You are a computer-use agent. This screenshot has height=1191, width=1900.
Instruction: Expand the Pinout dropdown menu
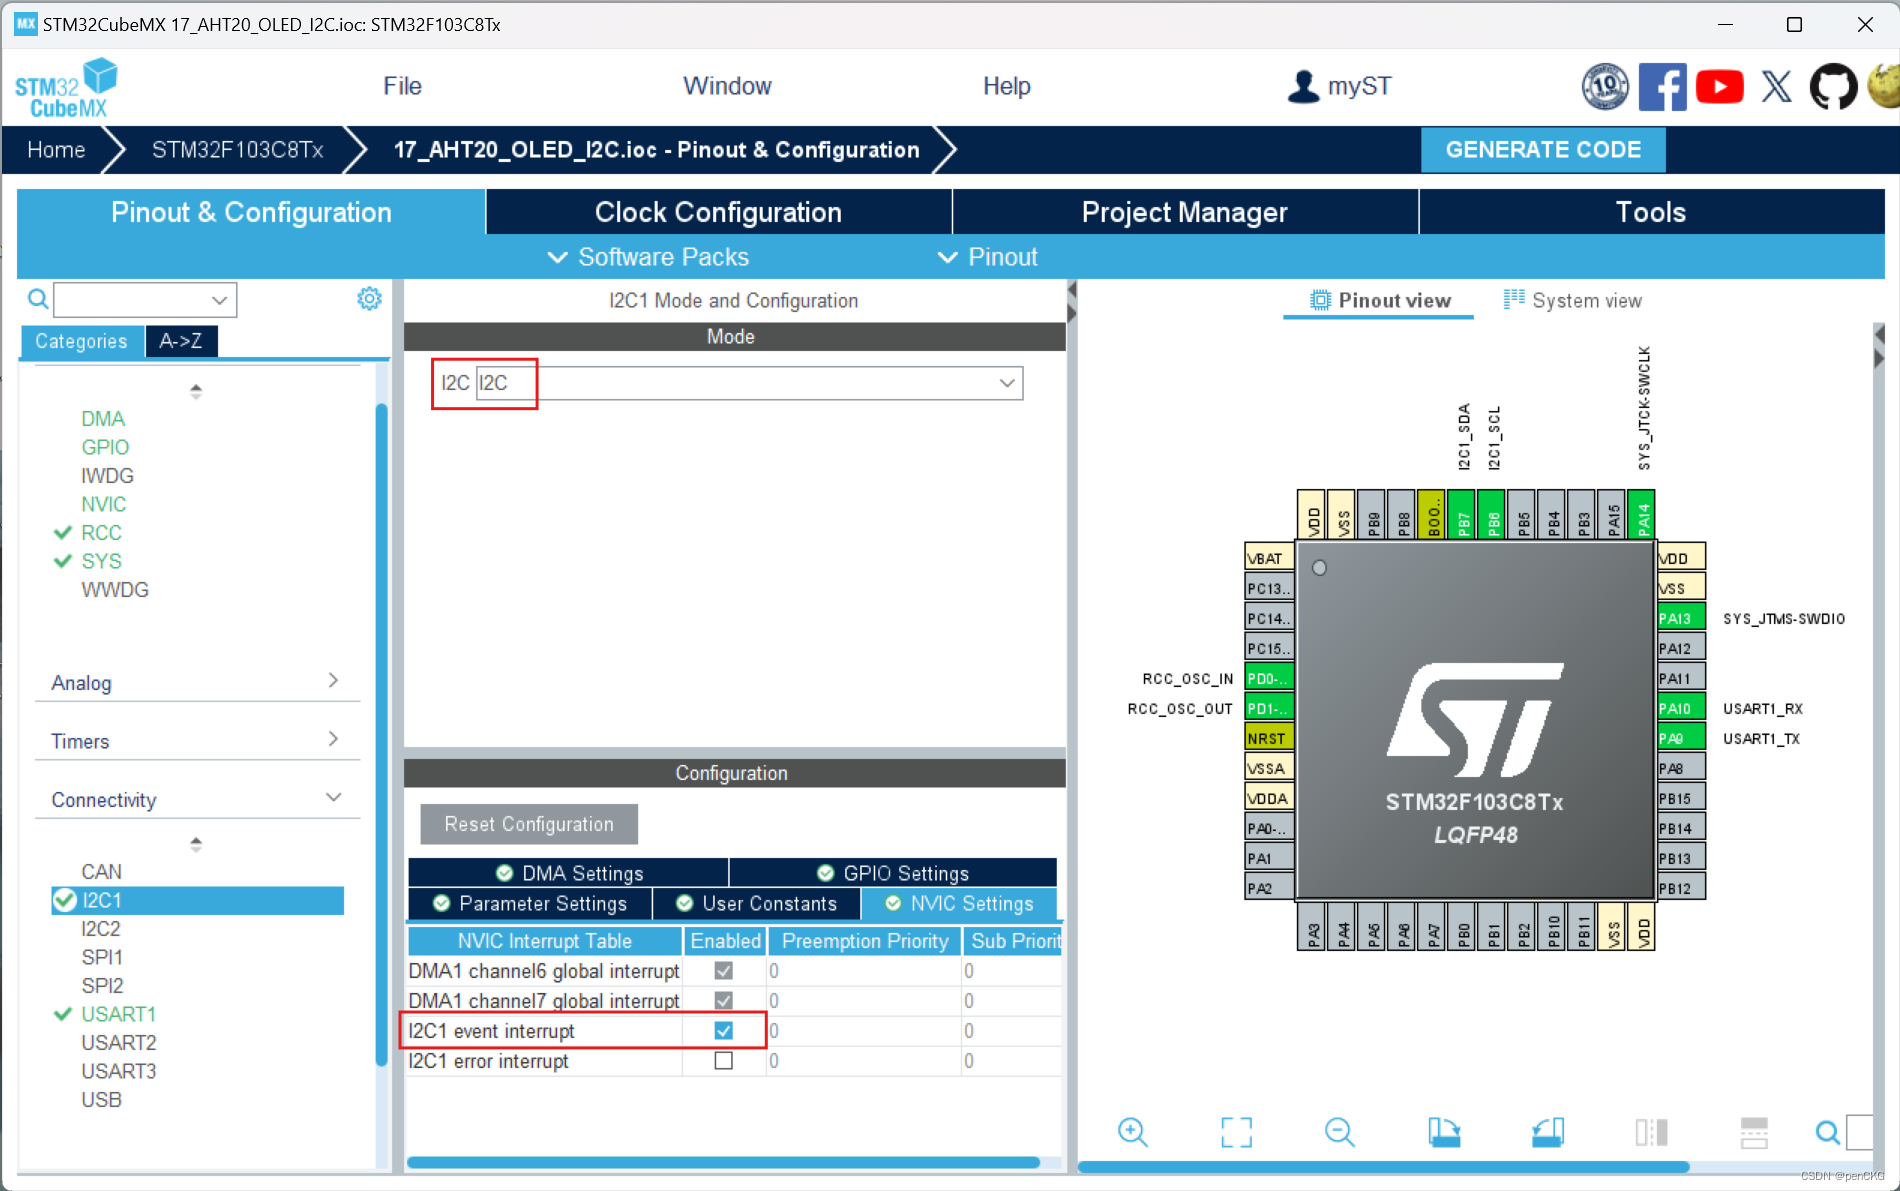pos(987,257)
